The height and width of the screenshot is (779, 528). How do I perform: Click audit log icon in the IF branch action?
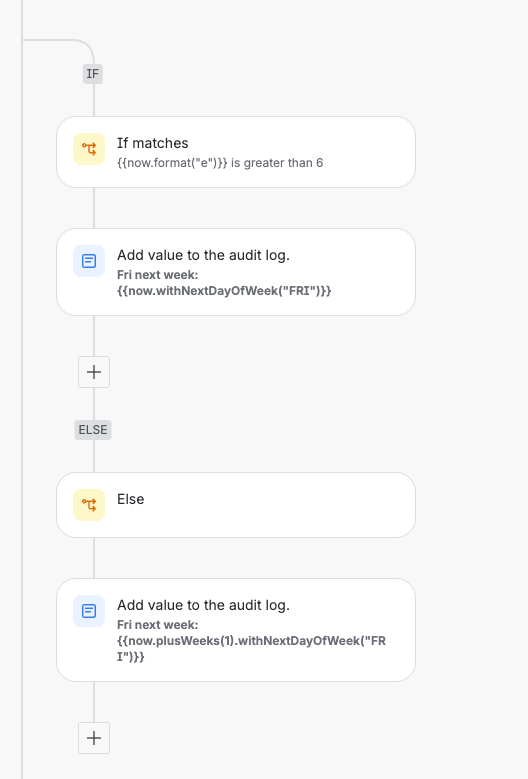coord(89,261)
